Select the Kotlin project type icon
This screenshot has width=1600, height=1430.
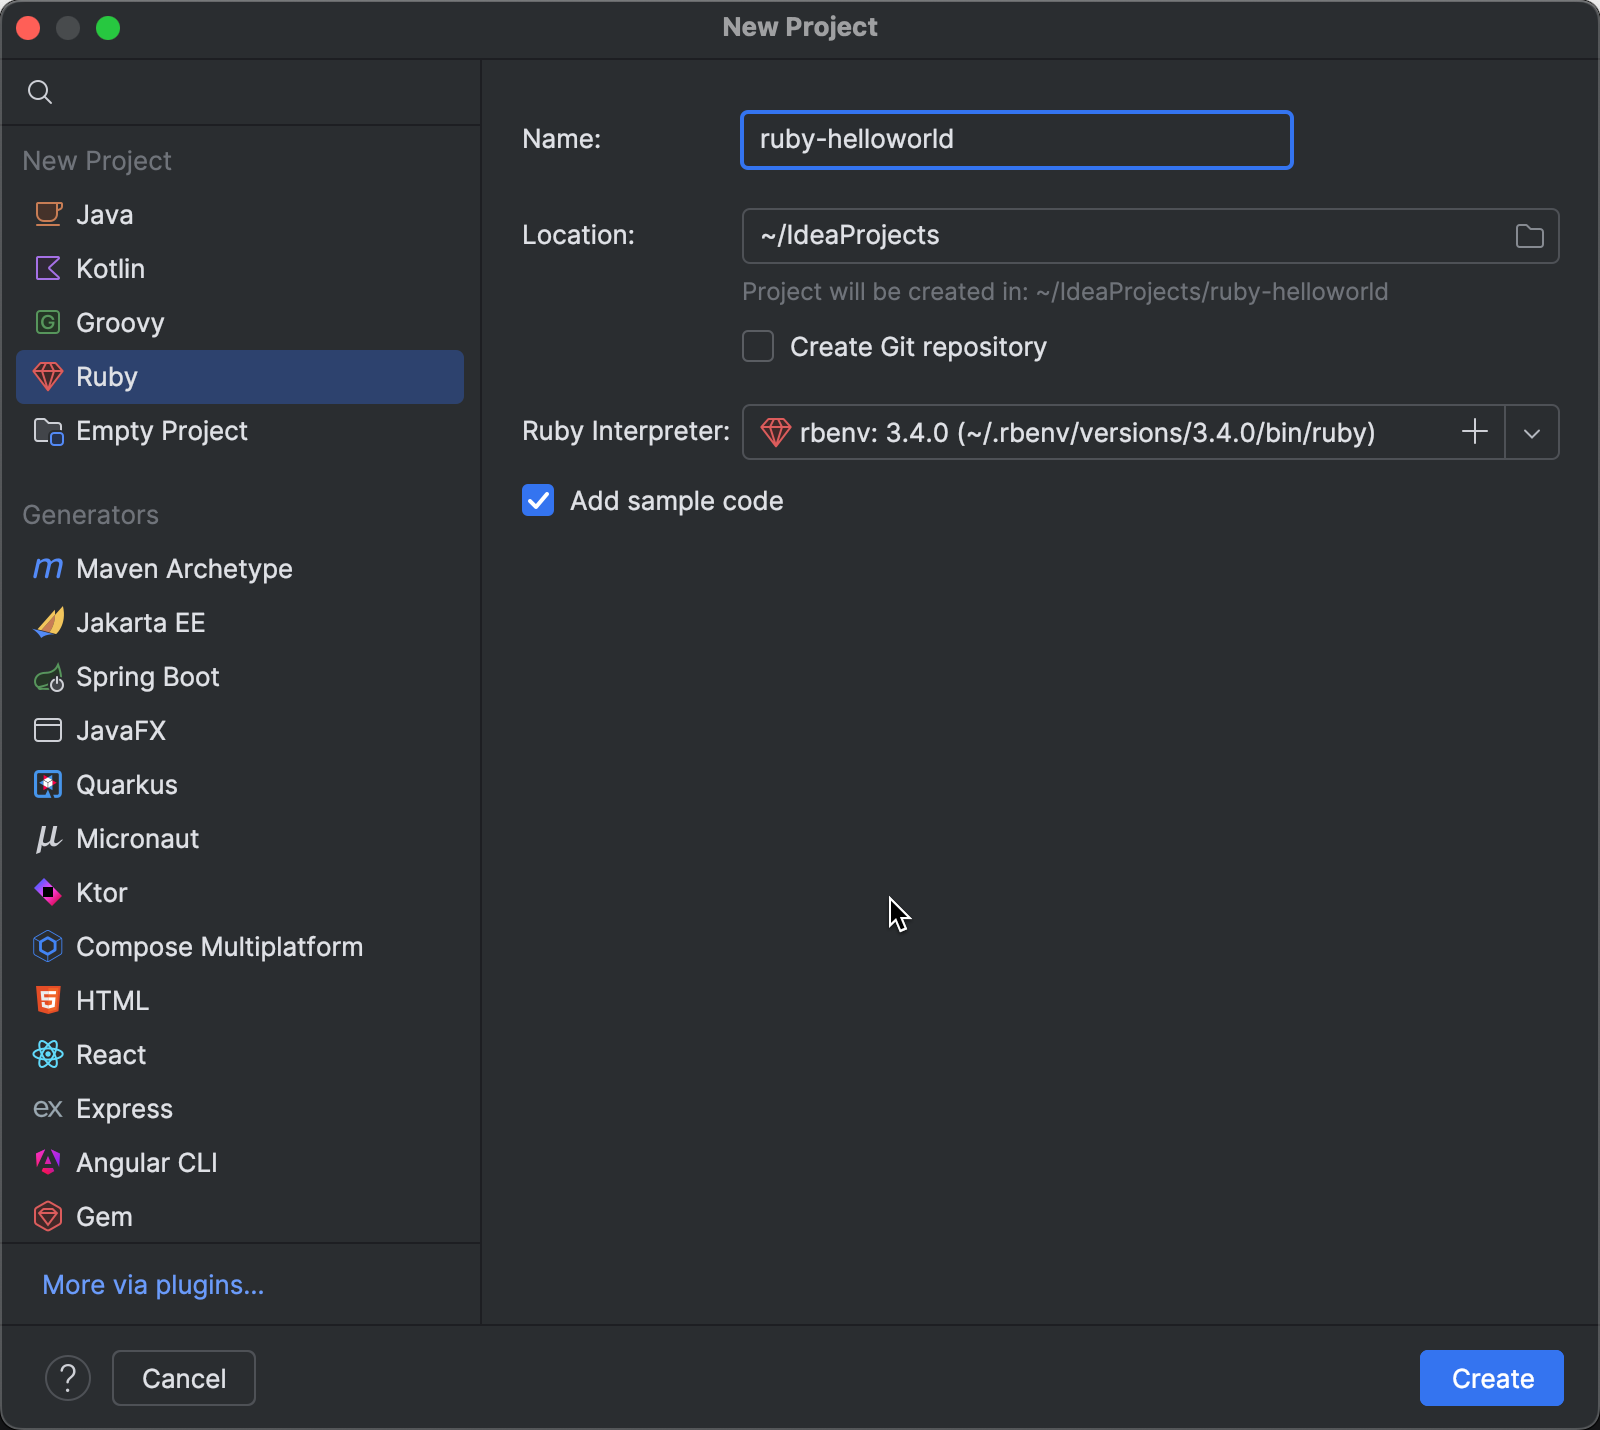(48, 268)
